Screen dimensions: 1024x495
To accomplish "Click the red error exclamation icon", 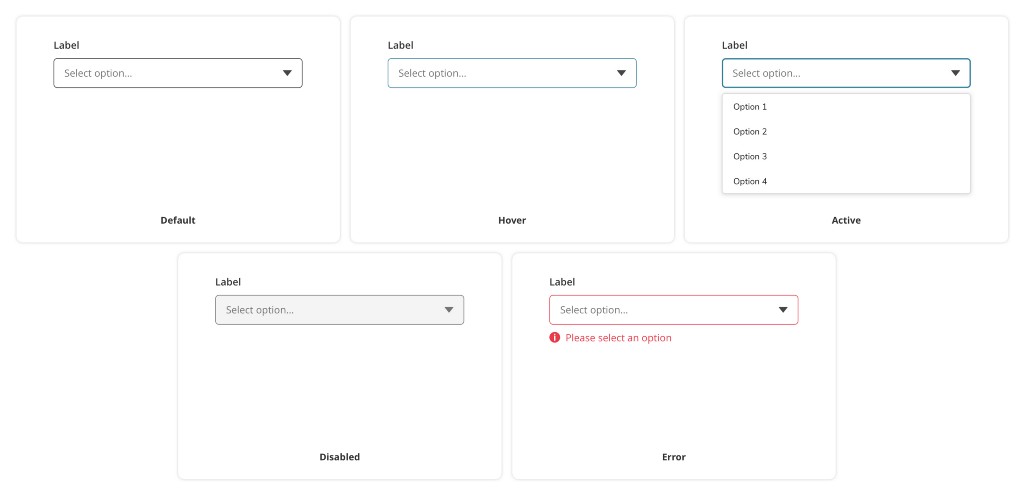I will pyautogui.click(x=555, y=338).
